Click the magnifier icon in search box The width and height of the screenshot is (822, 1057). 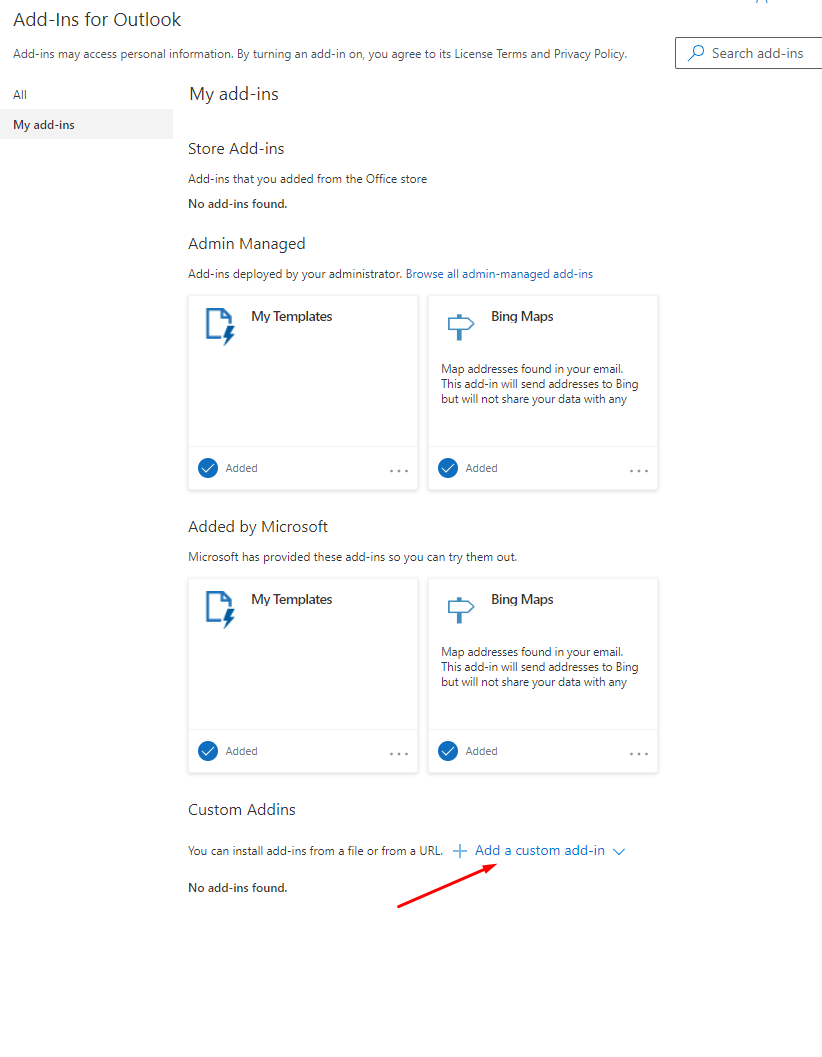tap(696, 53)
